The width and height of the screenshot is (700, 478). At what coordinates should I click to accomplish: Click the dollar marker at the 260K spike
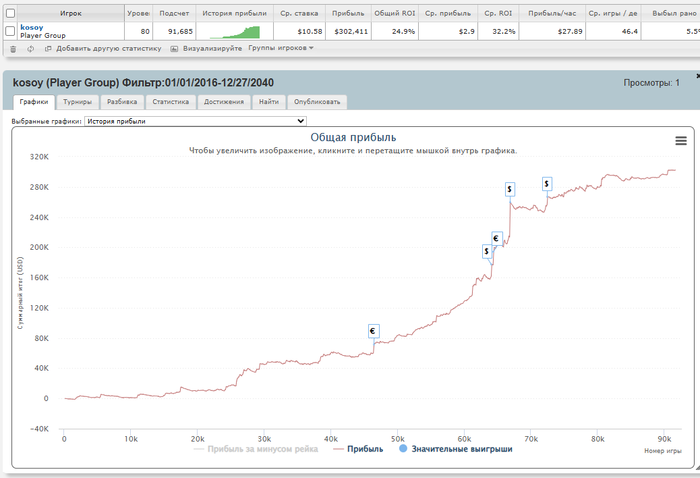(x=510, y=189)
